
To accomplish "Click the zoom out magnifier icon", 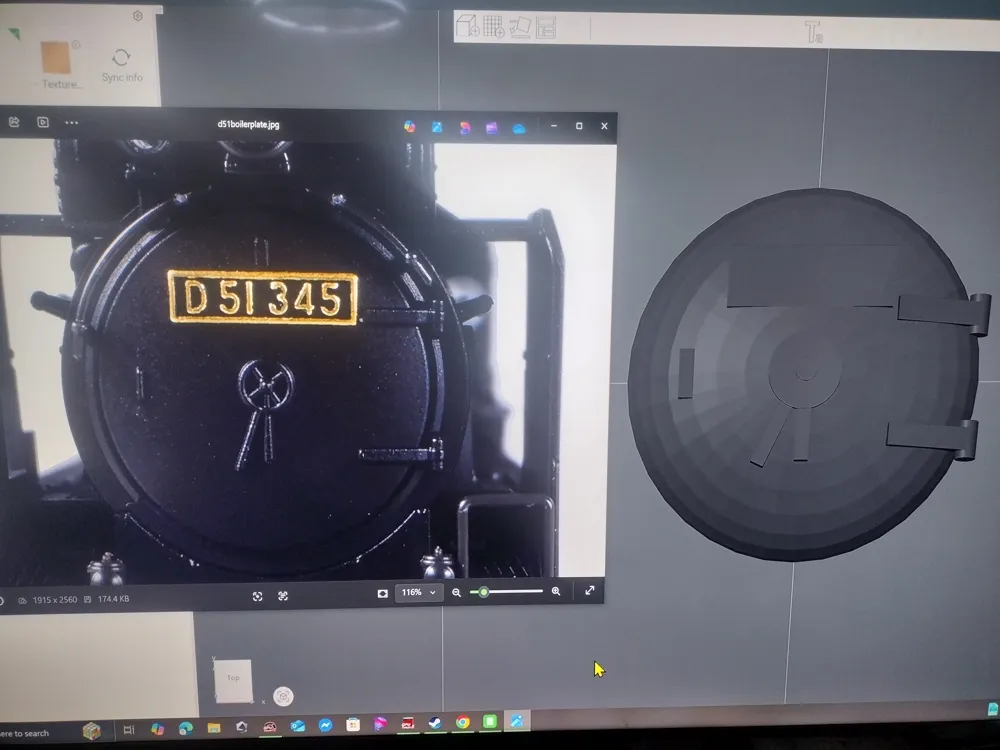I will 457,593.
